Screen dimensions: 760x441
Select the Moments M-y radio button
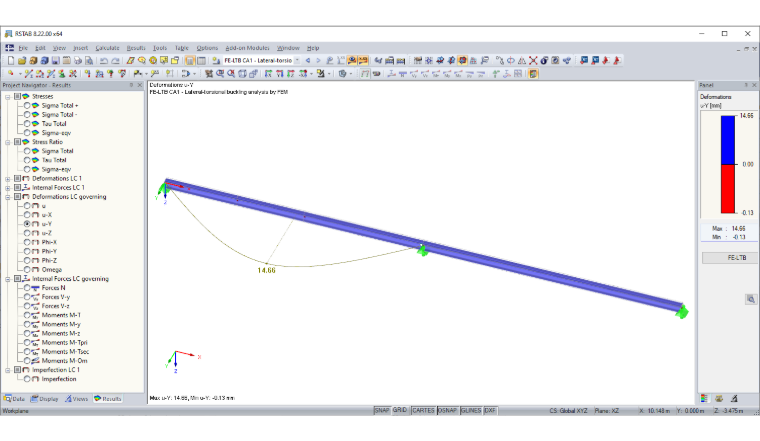pyautogui.click(x=27, y=324)
